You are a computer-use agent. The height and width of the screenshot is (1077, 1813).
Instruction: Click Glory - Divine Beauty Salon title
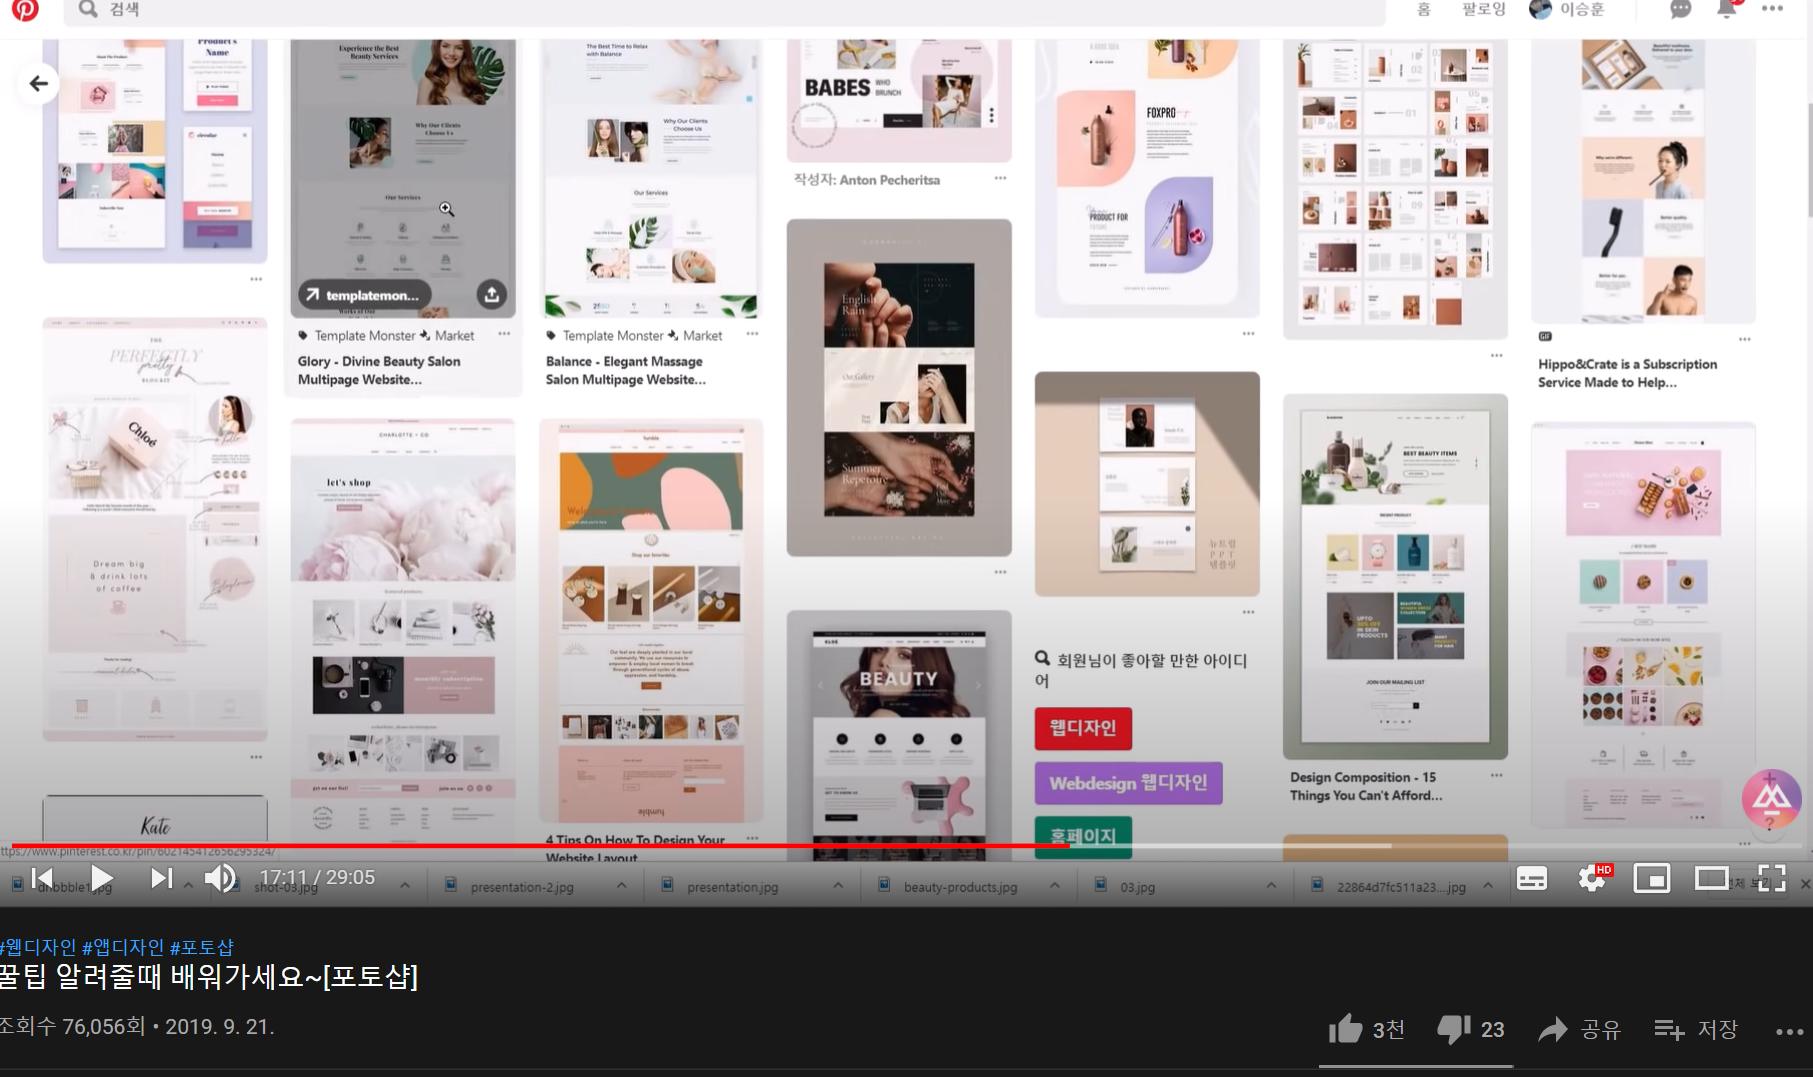379,371
